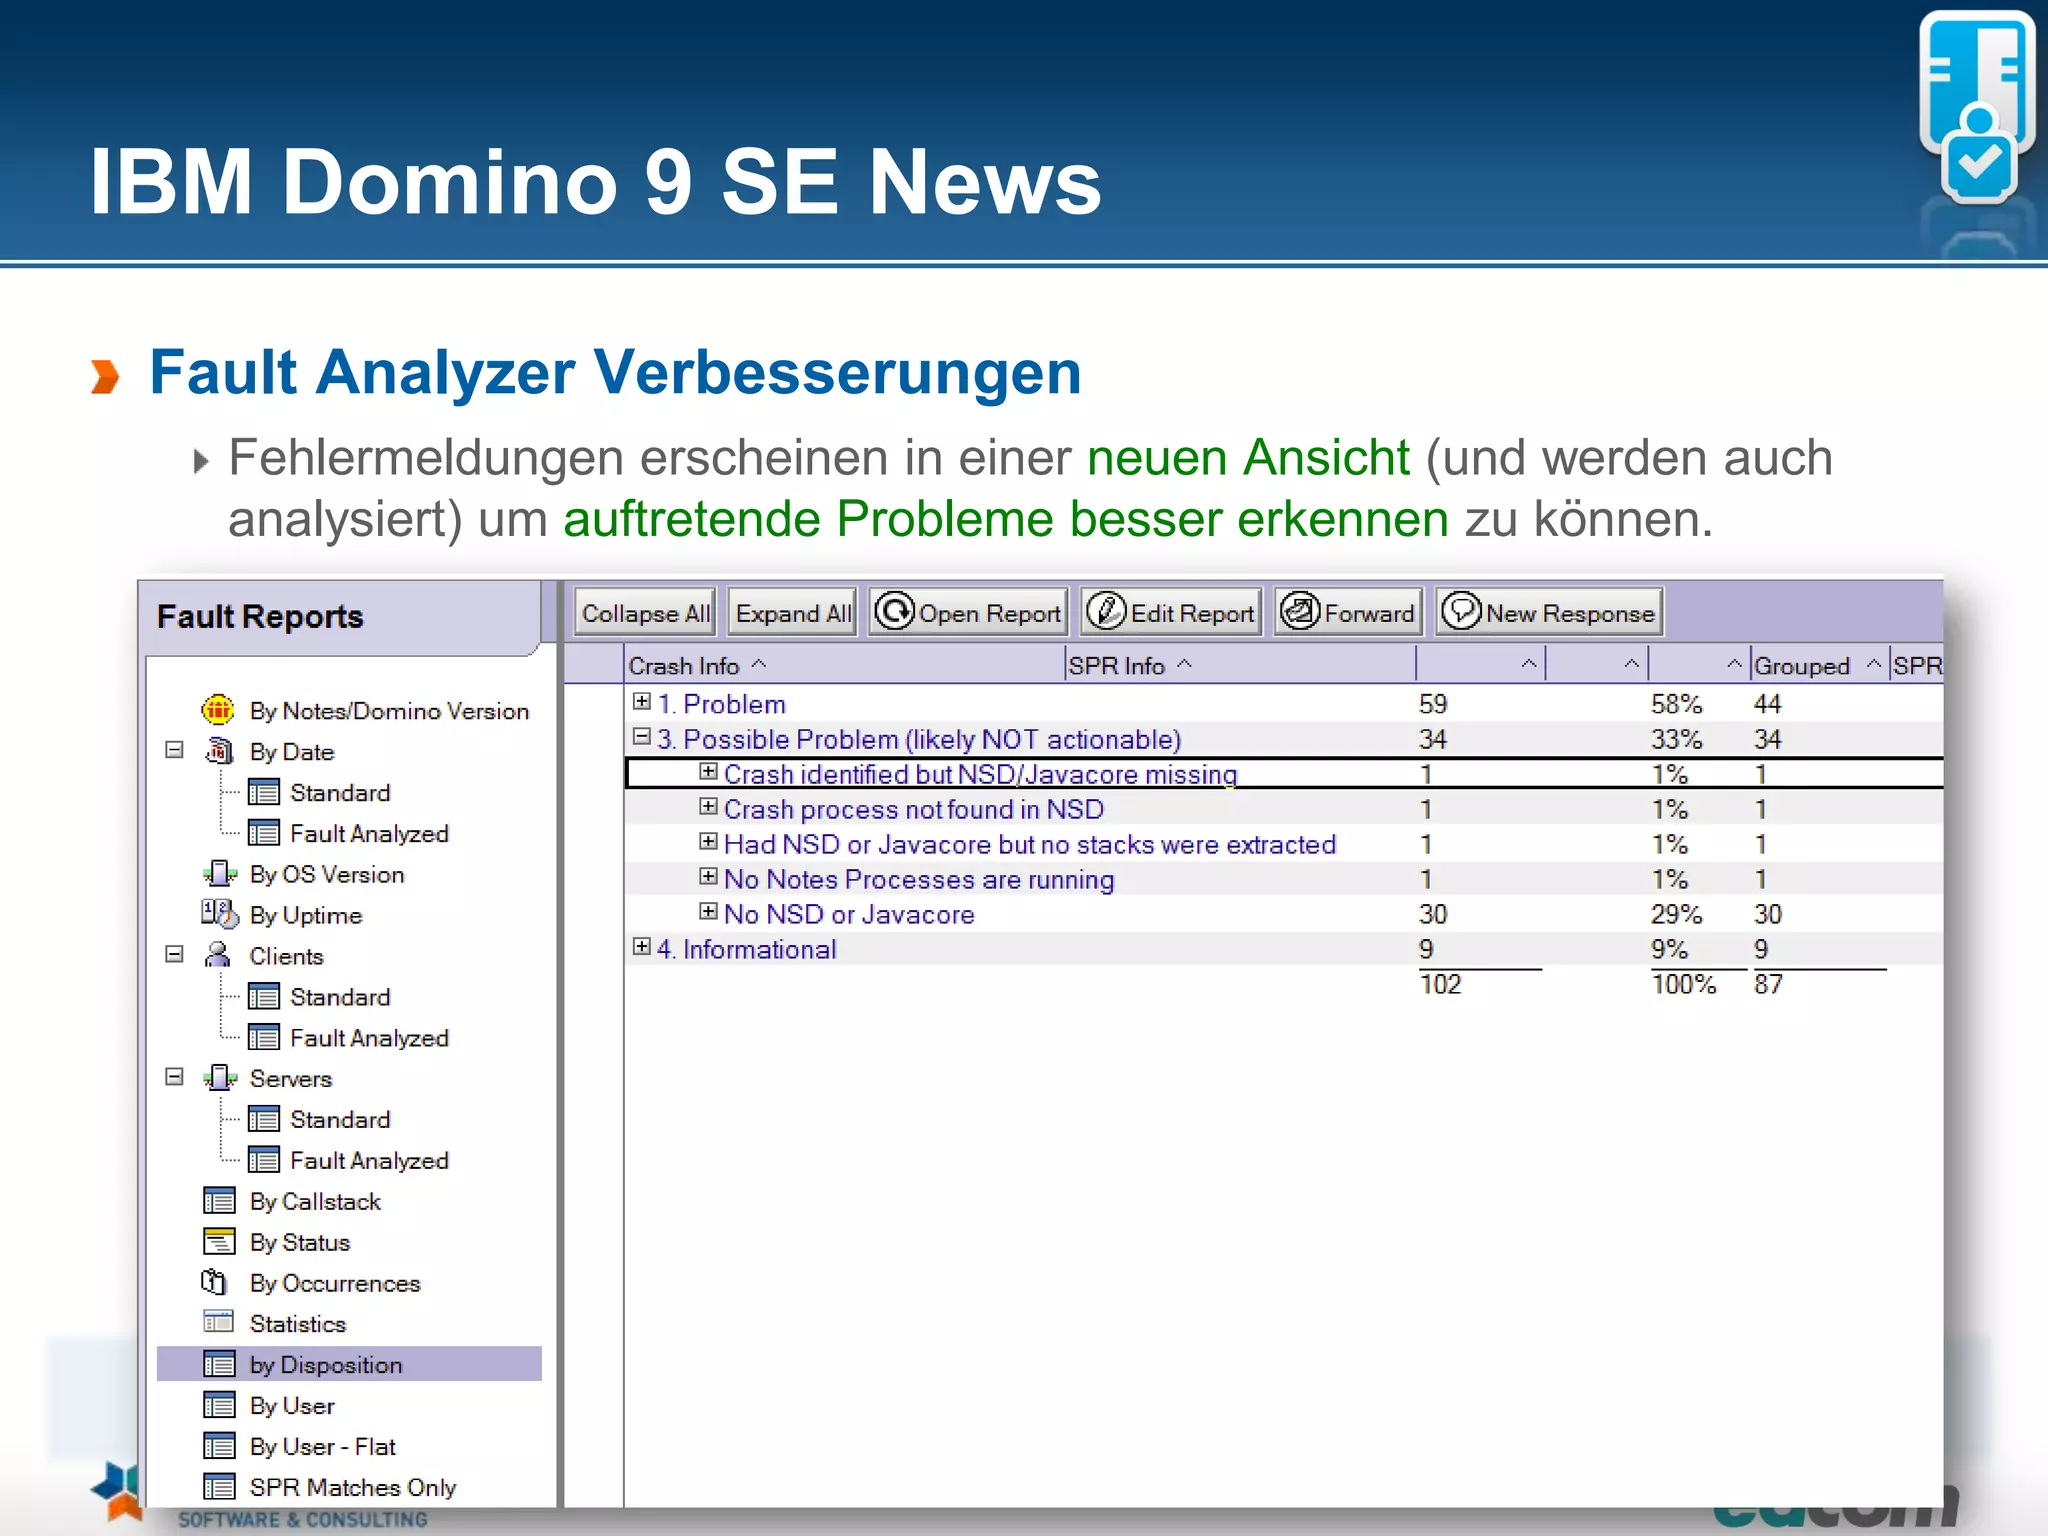The width and height of the screenshot is (2048, 1536).
Task: Click the by Disposition view icon
Action: [219, 1364]
